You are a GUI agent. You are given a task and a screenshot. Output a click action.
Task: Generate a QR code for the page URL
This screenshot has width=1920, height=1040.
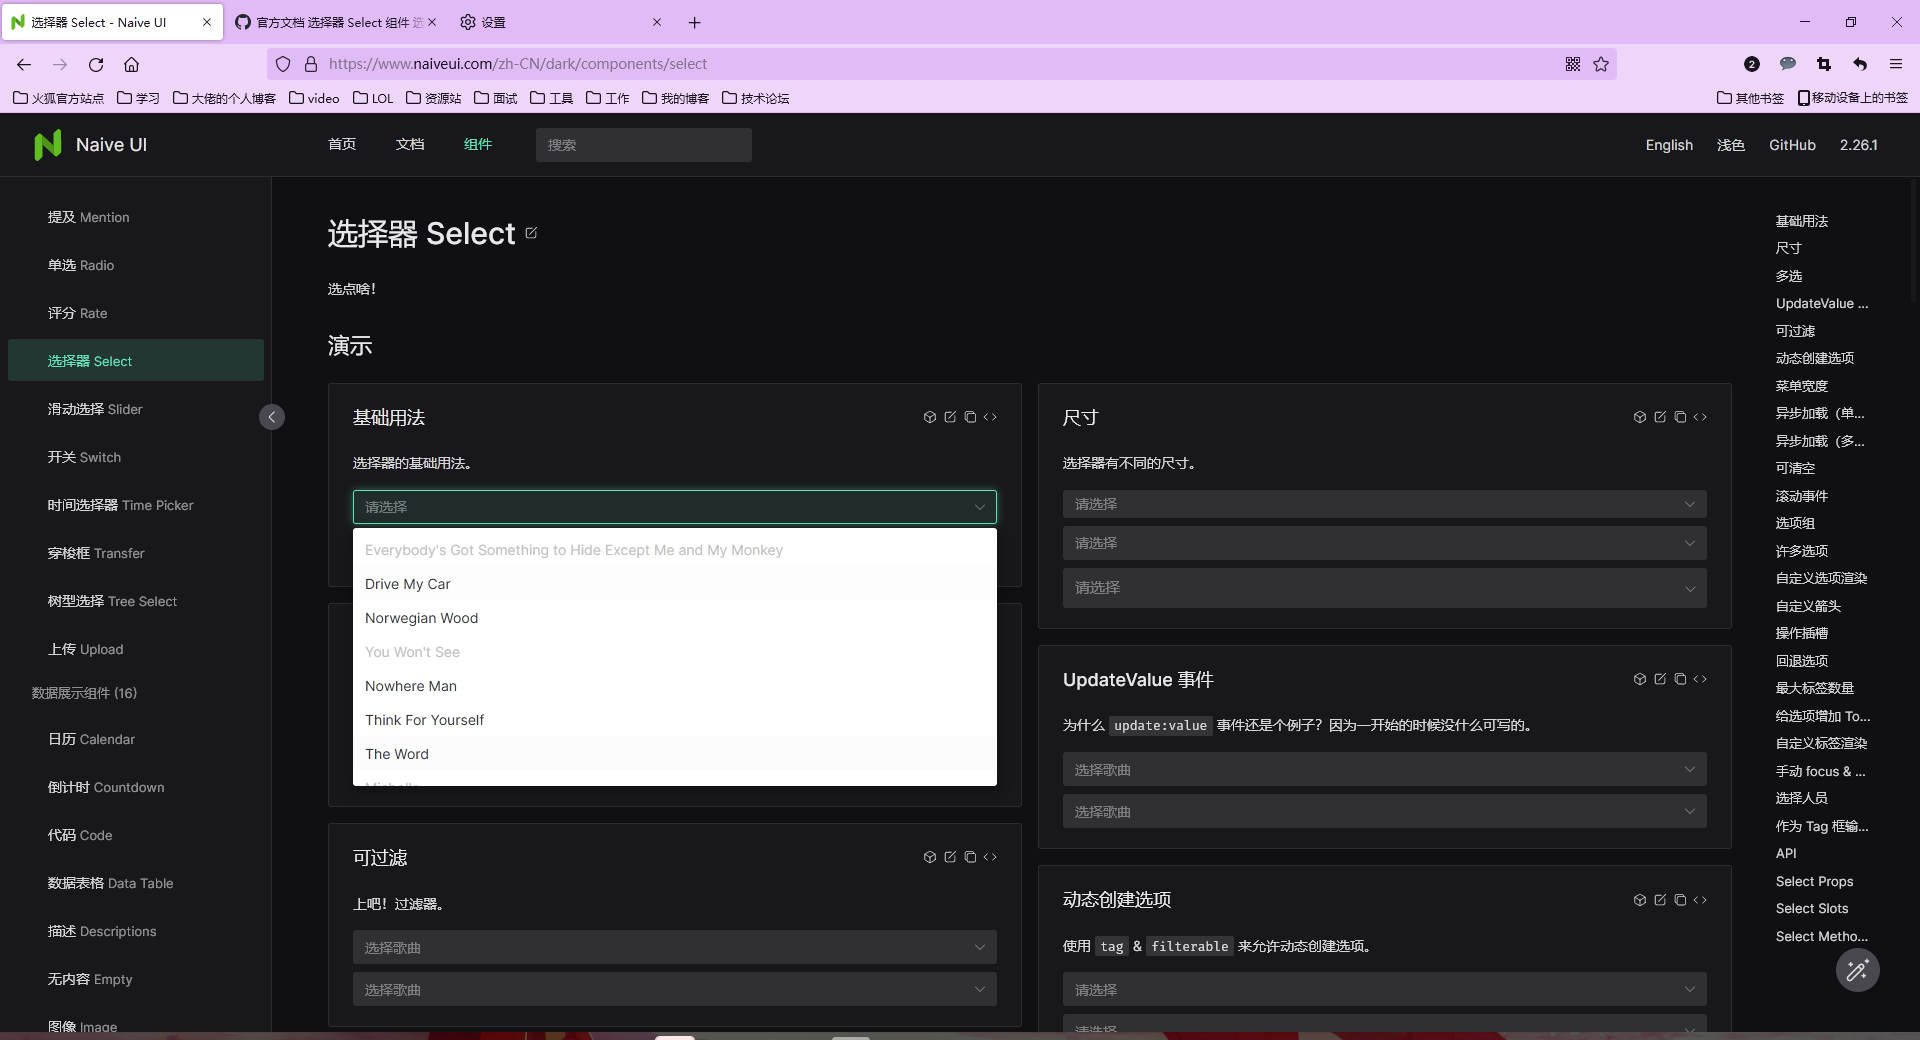click(x=1572, y=63)
